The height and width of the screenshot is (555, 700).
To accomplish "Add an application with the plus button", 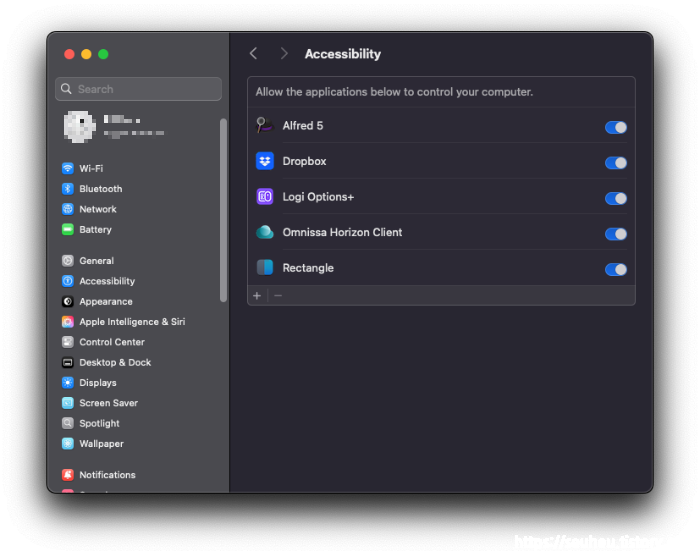I will [257, 296].
